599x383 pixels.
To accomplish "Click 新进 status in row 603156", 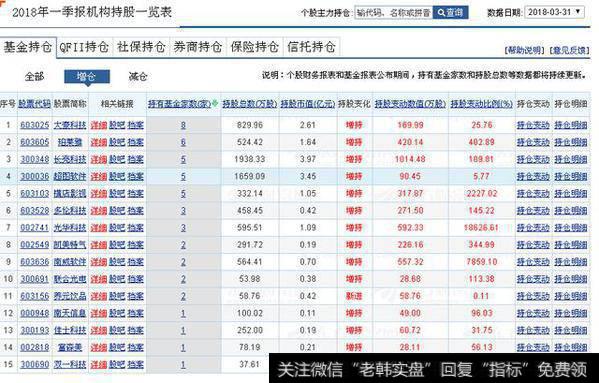I will pyautogui.click(x=354, y=296).
